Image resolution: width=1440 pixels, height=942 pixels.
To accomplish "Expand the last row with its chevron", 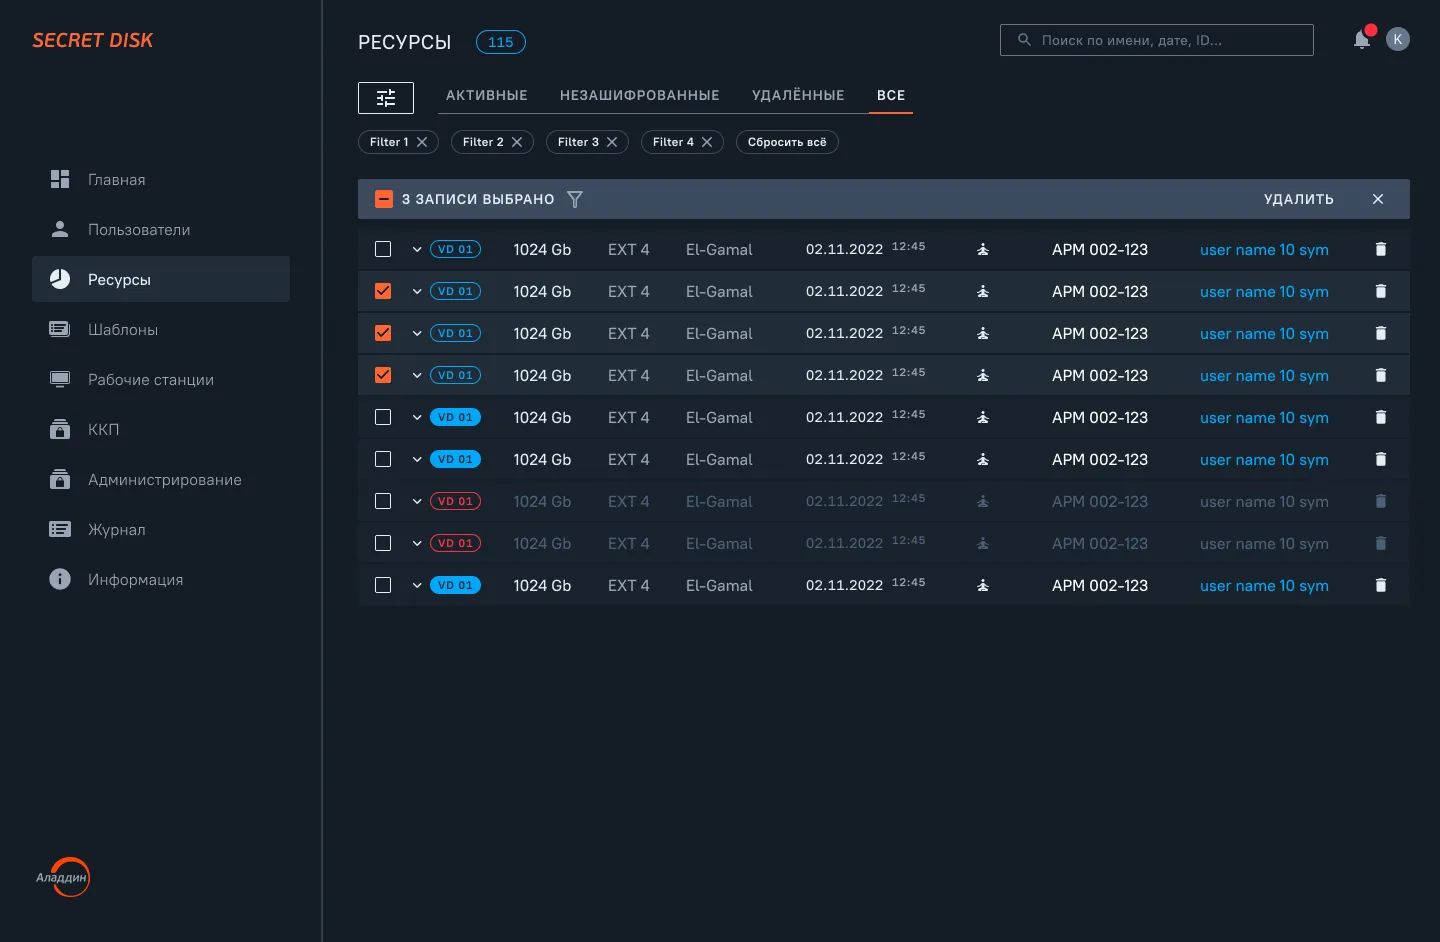I will click(417, 586).
